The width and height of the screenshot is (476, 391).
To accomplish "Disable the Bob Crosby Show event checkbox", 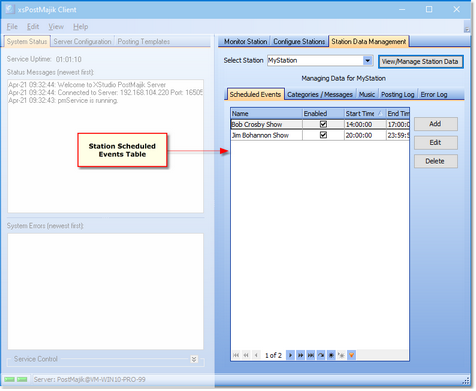I will point(323,124).
